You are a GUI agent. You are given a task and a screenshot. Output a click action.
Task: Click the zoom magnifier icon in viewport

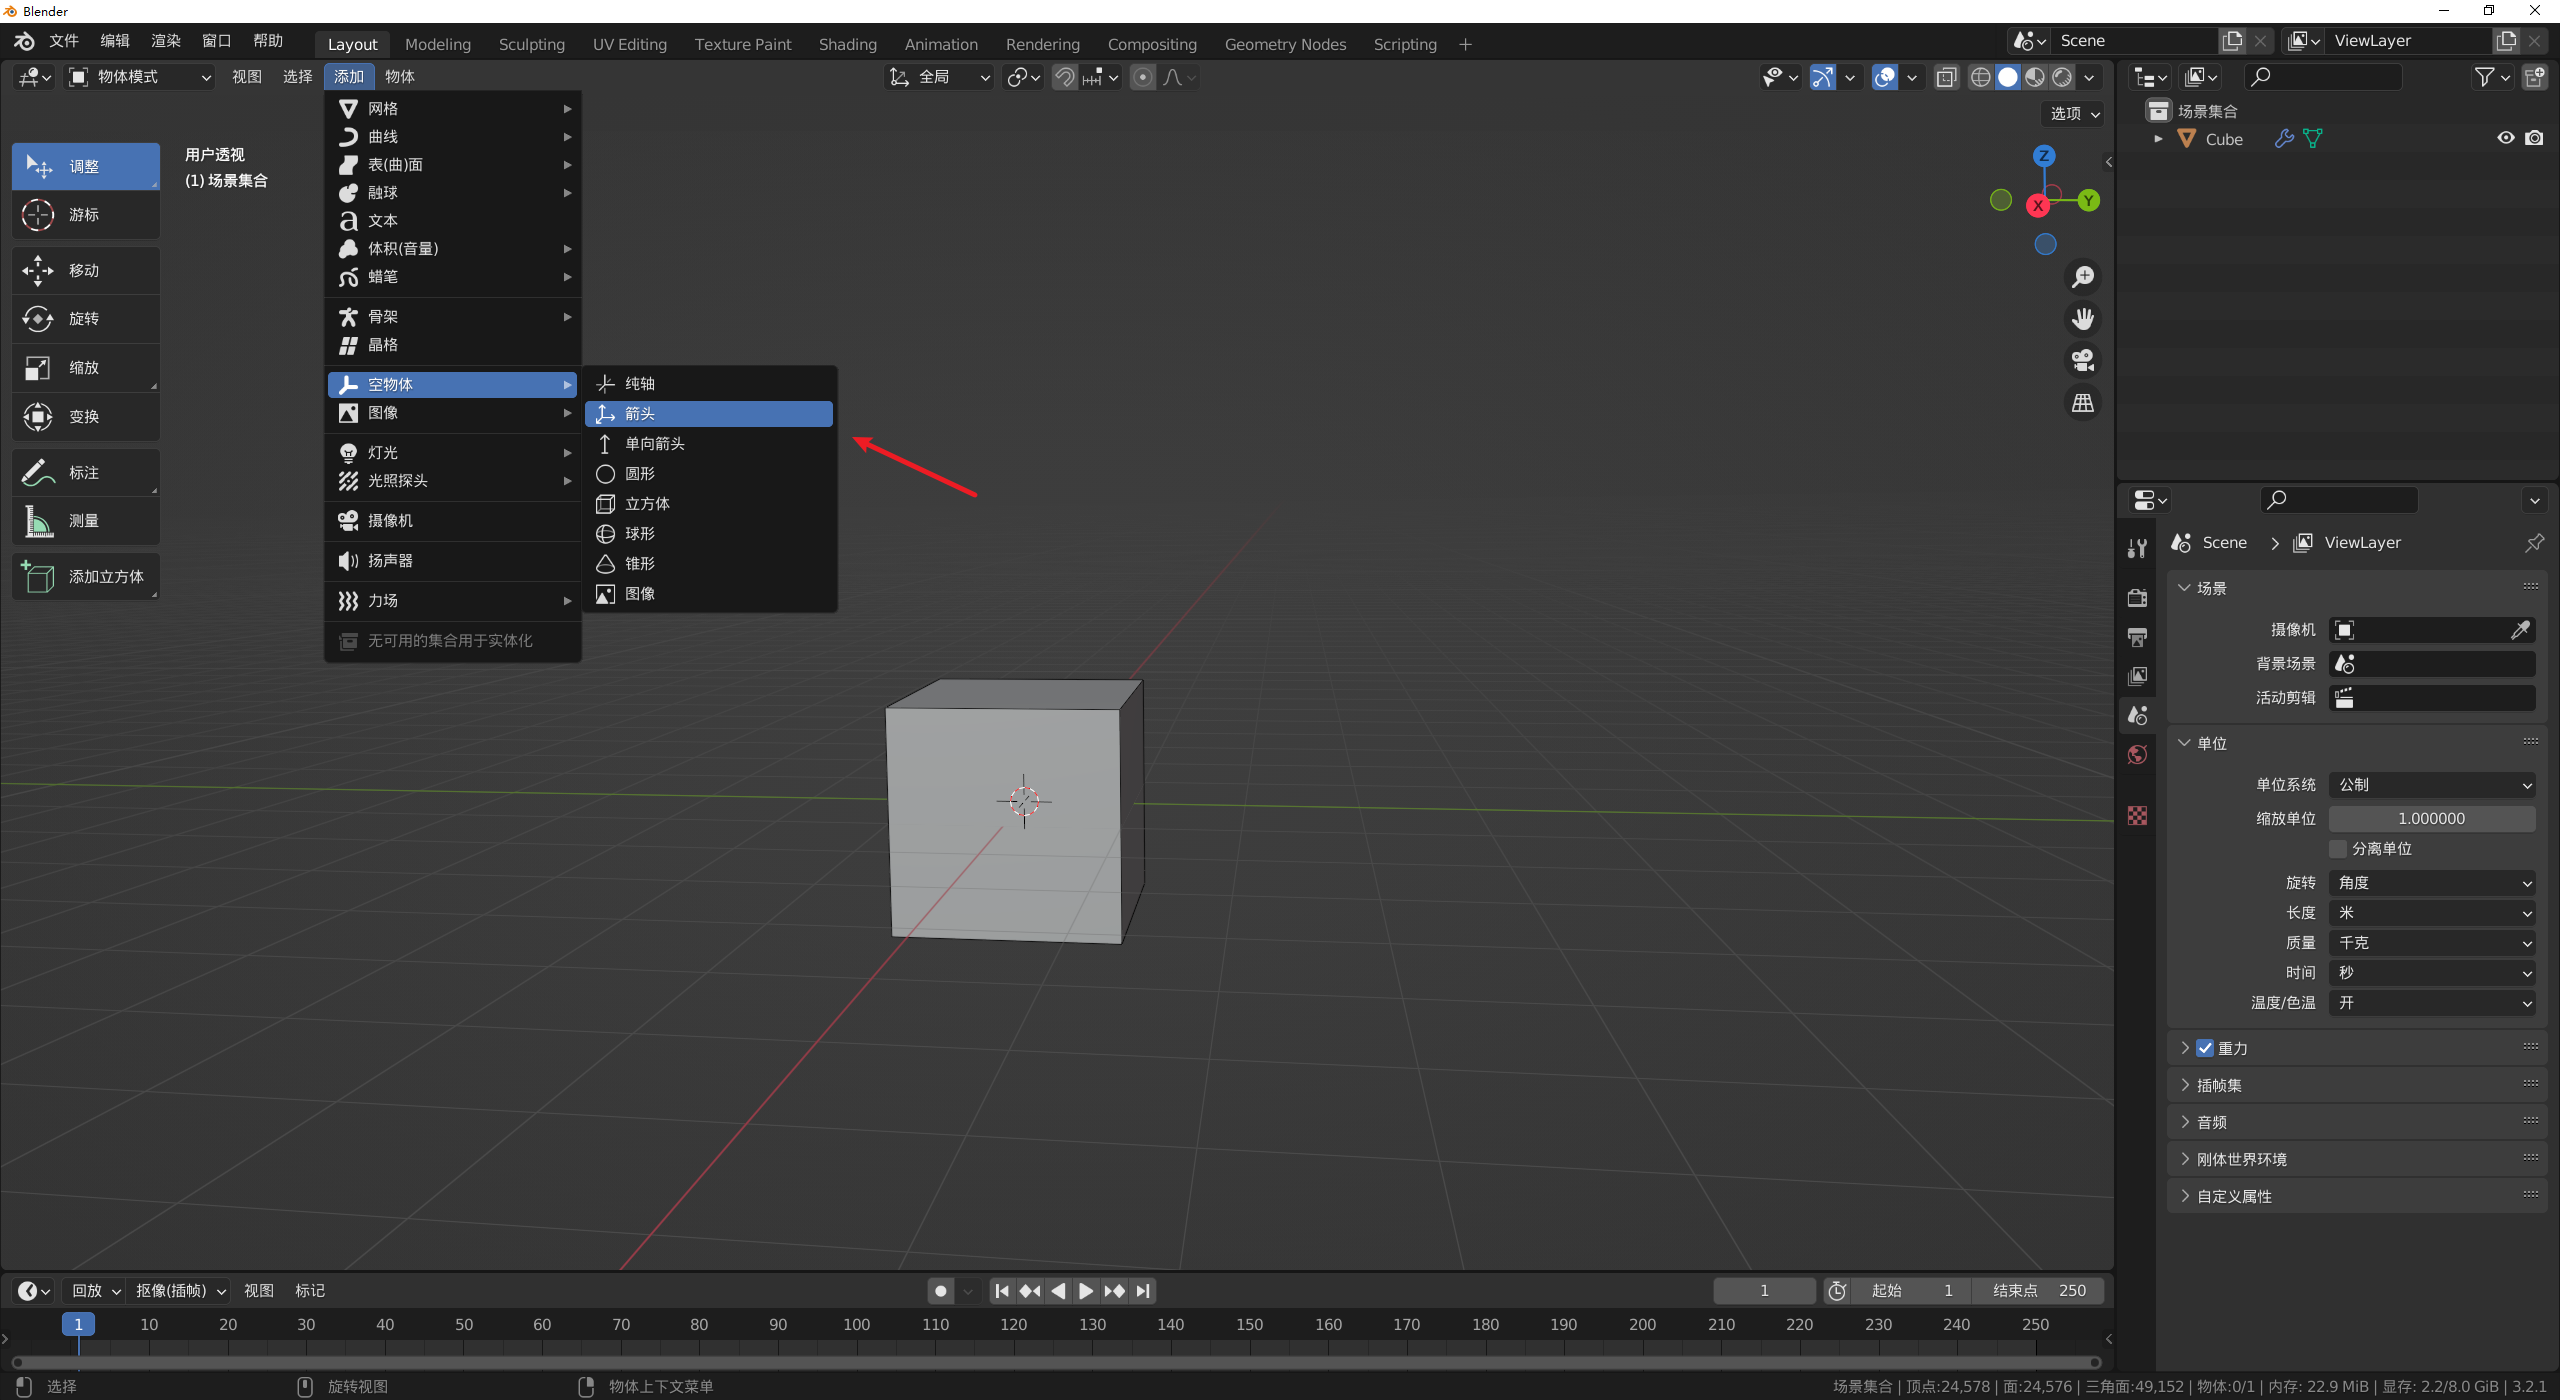[x=2083, y=277]
